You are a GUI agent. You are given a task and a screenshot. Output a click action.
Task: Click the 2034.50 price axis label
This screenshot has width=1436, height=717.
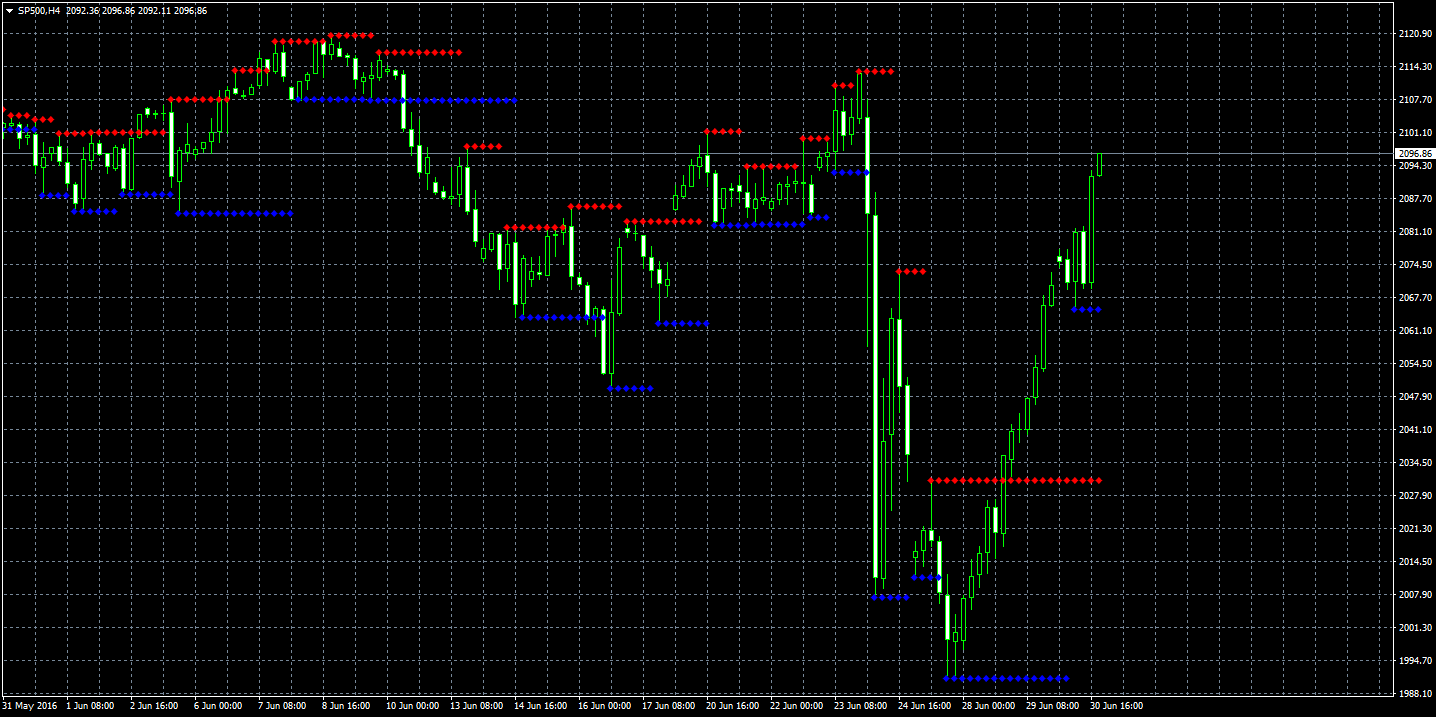[x=1416, y=463]
